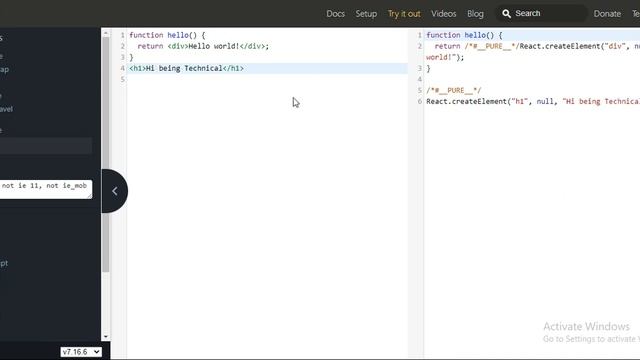Screen dimensions: 640x360
Task: Click the /*#__PURE__*/ comment on line 5
Action: [454, 90]
